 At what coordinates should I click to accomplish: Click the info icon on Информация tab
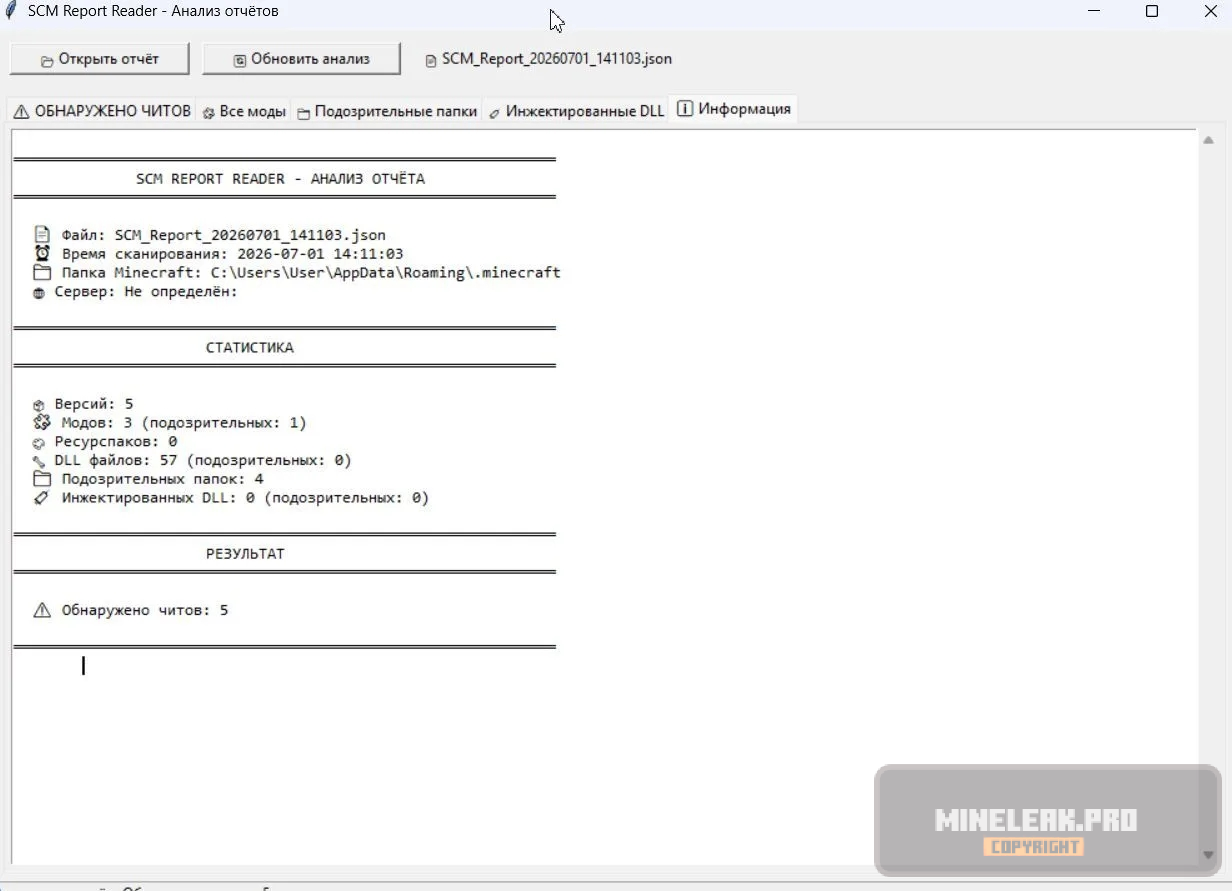coord(685,109)
